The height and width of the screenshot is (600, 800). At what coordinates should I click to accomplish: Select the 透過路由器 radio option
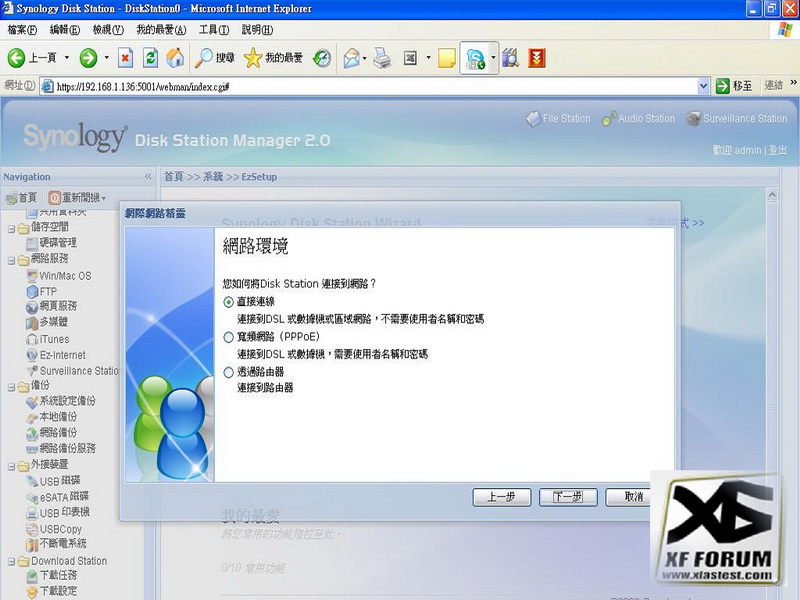coord(229,372)
